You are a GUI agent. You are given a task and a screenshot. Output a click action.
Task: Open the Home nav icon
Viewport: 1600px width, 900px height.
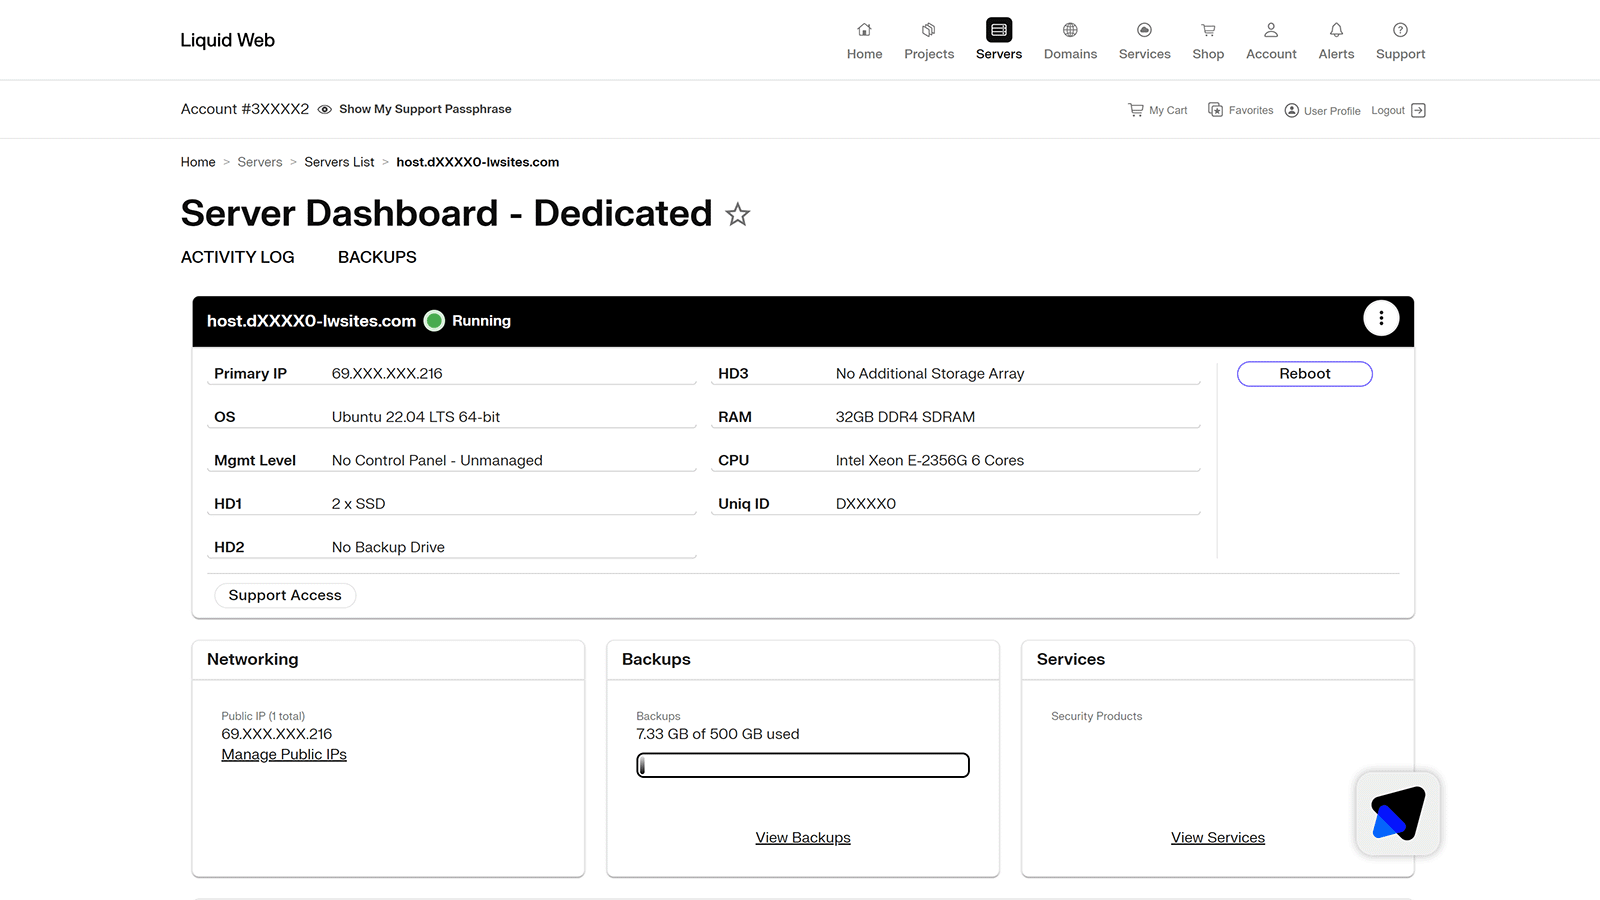point(864,30)
